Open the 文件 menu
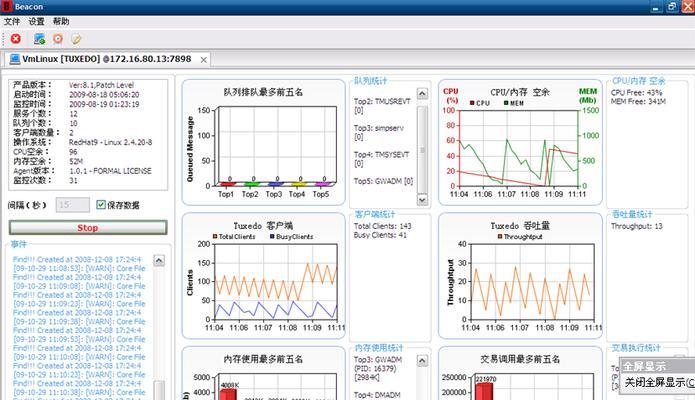Viewport: 695px width, 400px height. tap(12, 21)
